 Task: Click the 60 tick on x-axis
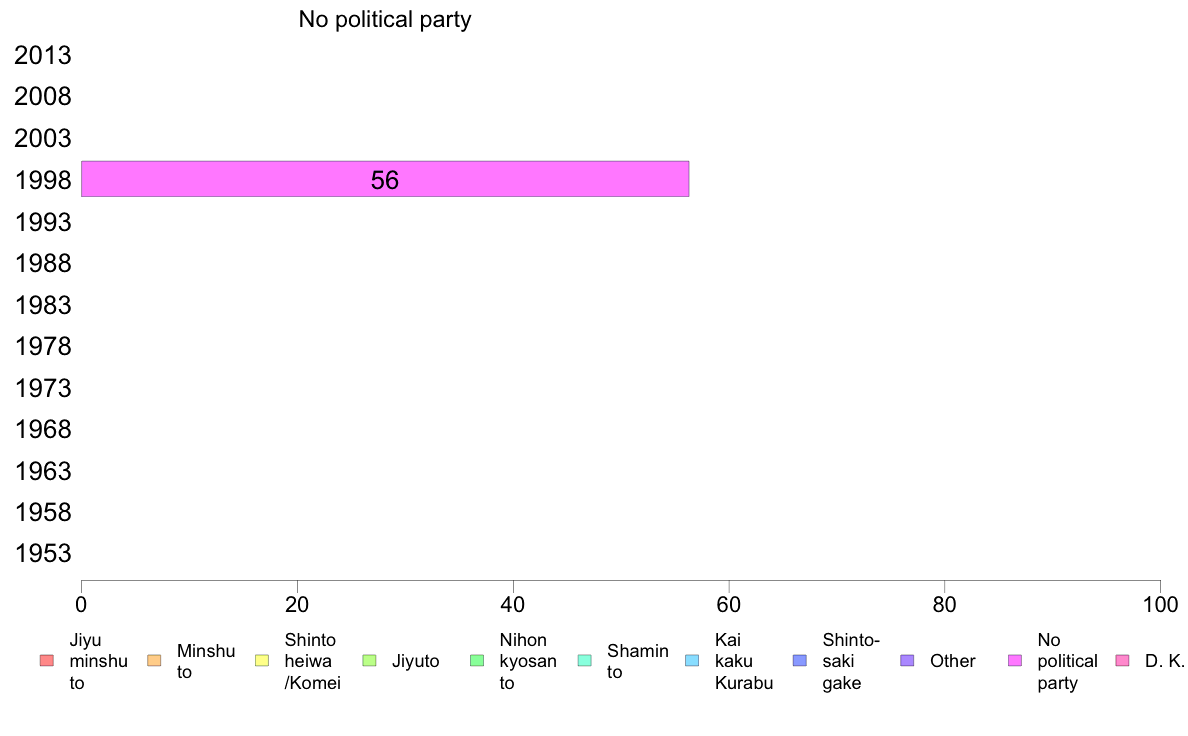coord(729,604)
